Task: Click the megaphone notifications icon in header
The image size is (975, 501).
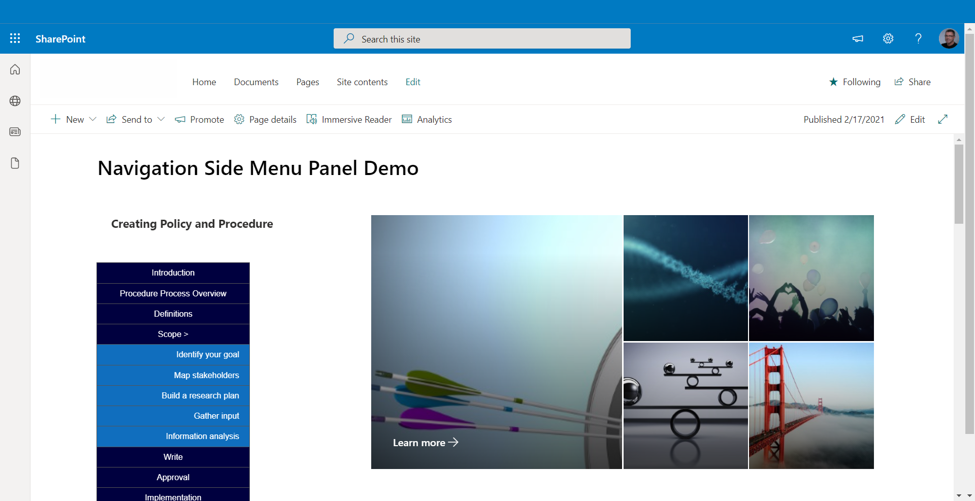Action: 857,39
